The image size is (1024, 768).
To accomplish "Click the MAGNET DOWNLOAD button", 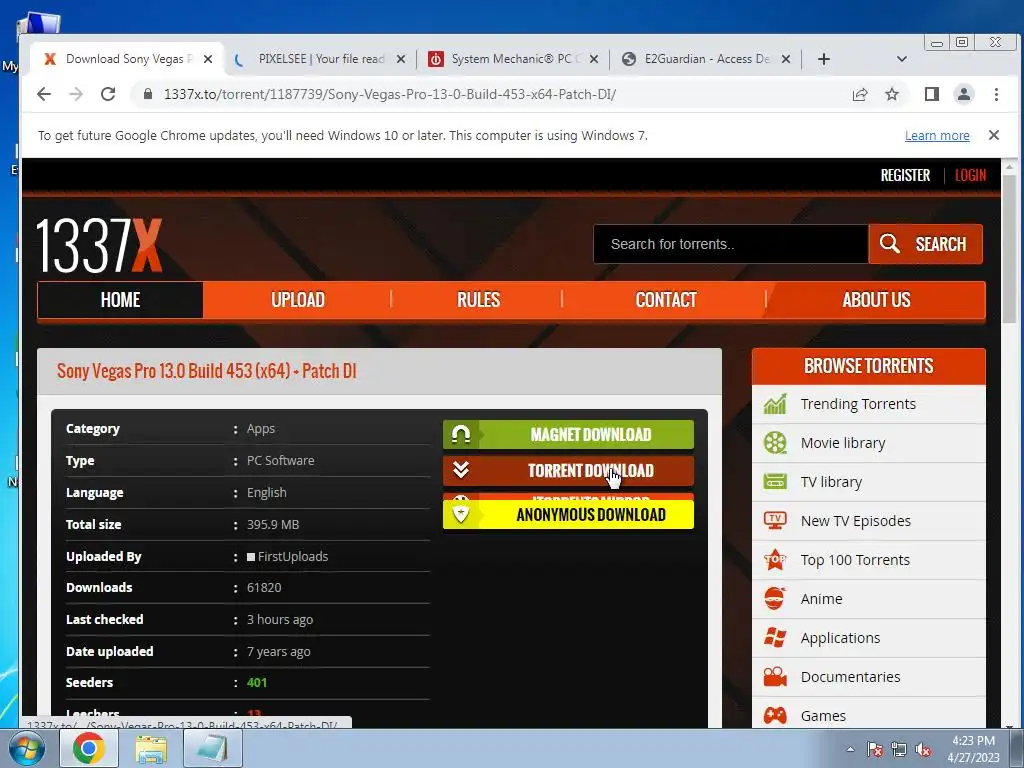I will point(568,435).
